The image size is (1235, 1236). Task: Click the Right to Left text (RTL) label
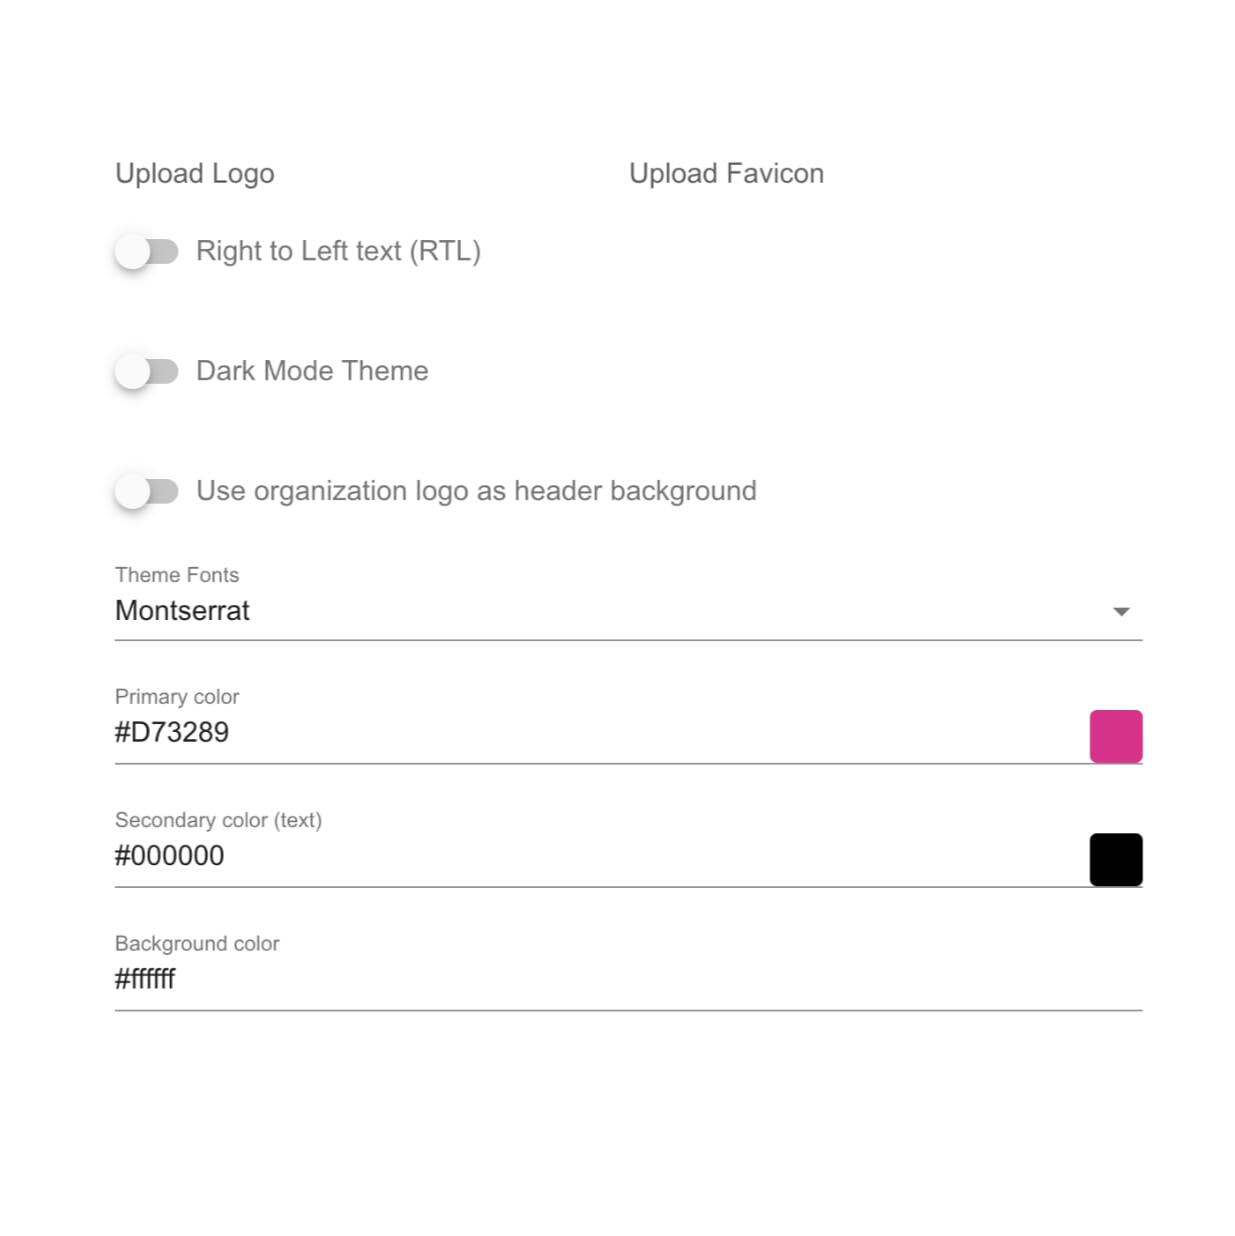click(x=338, y=251)
